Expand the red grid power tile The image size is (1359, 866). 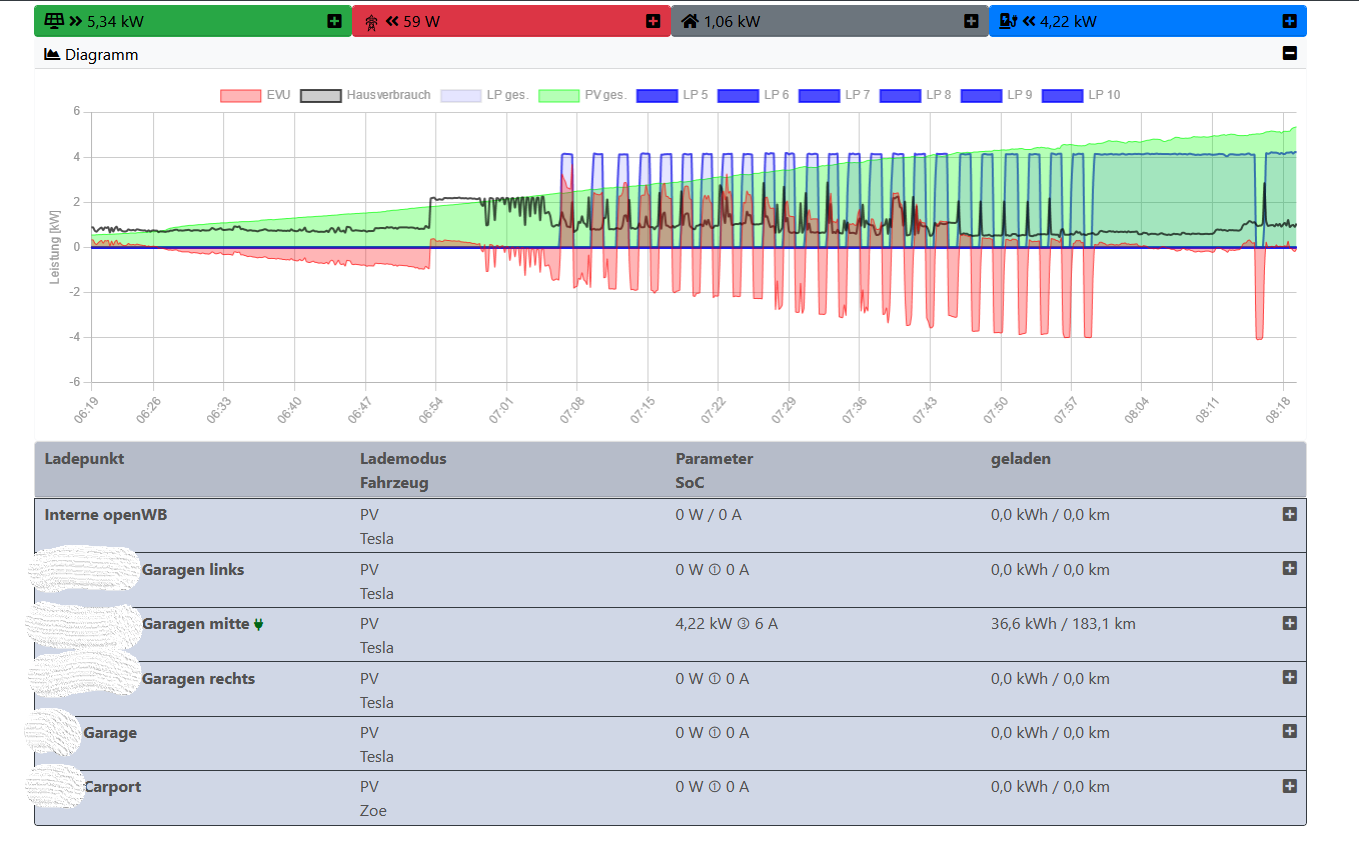click(x=653, y=21)
